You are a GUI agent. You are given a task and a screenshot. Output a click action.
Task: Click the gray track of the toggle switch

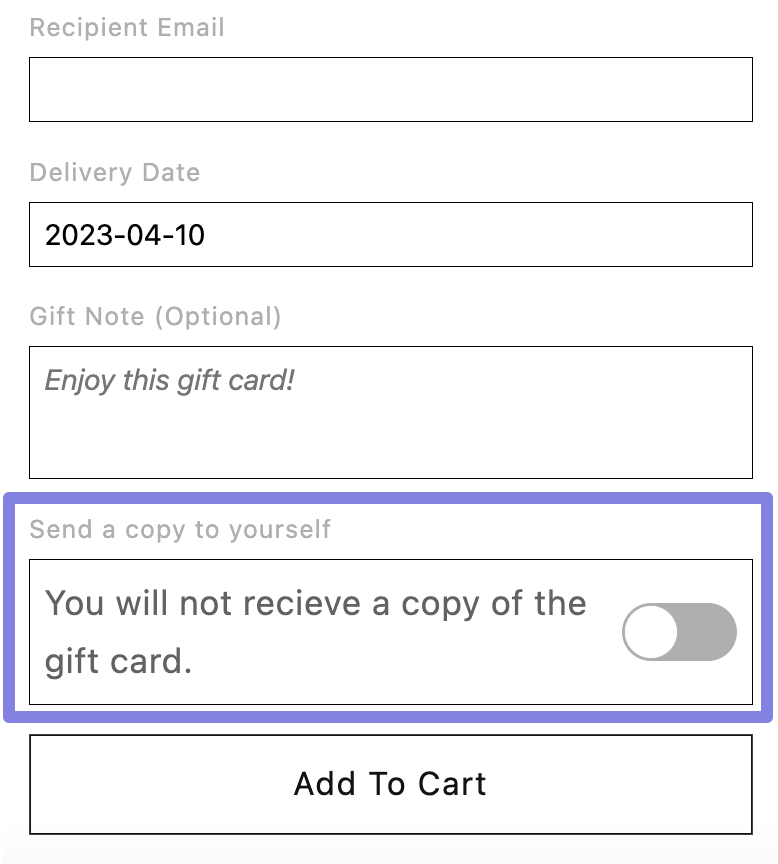(x=710, y=632)
